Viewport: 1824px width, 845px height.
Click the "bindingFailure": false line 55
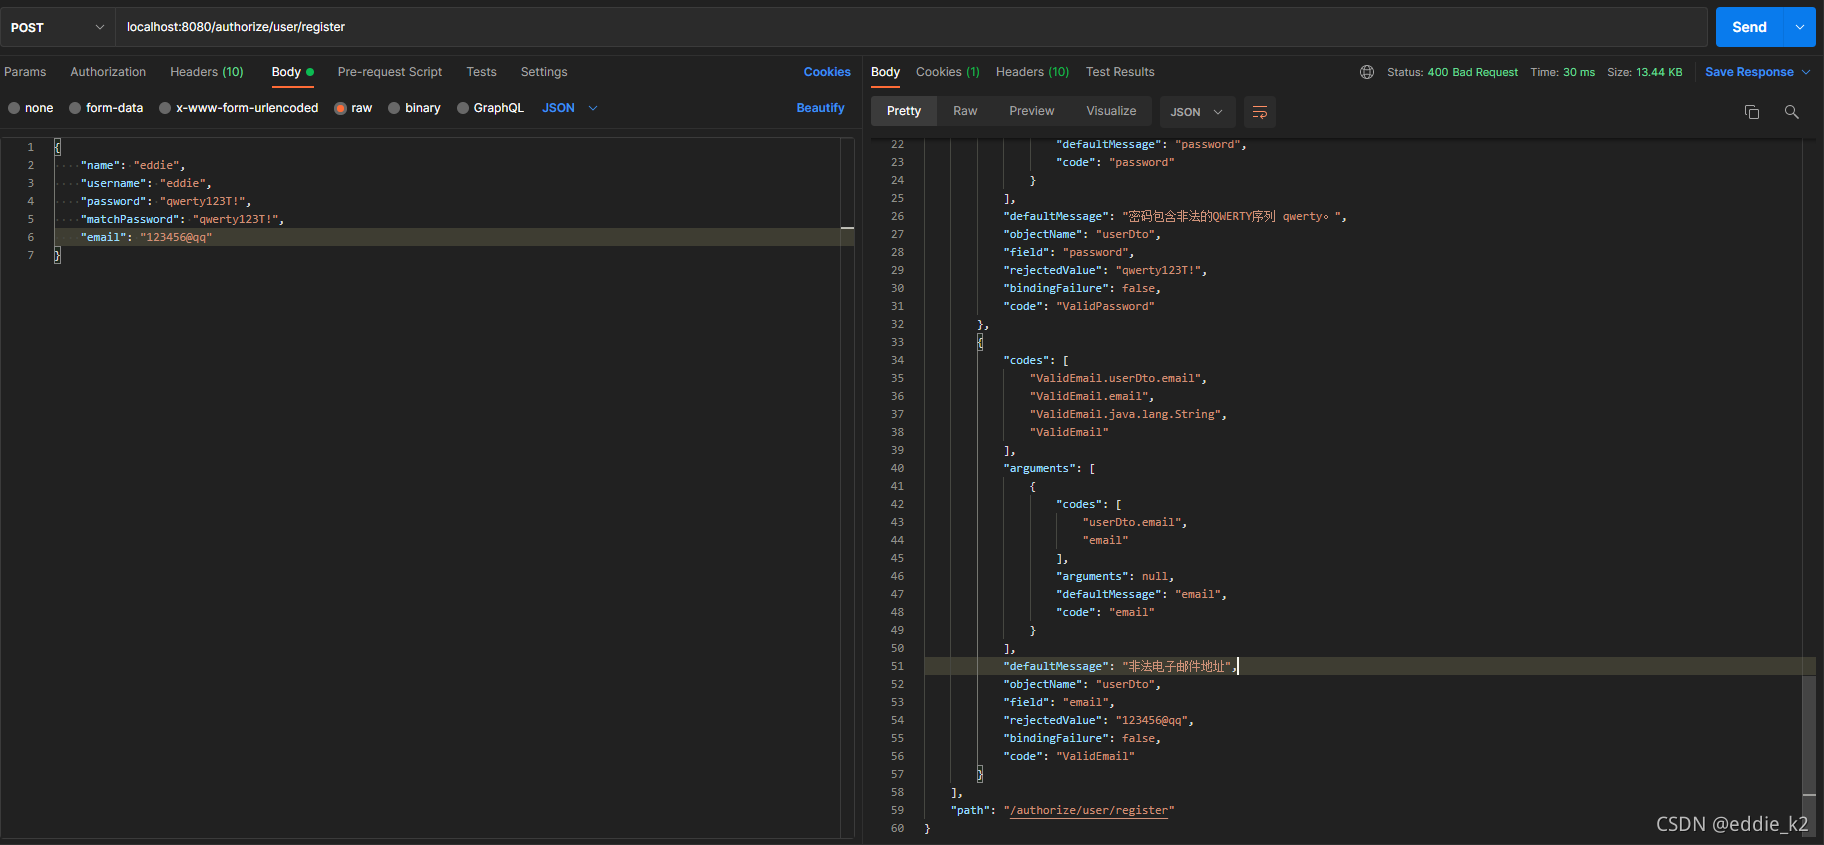(1082, 738)
